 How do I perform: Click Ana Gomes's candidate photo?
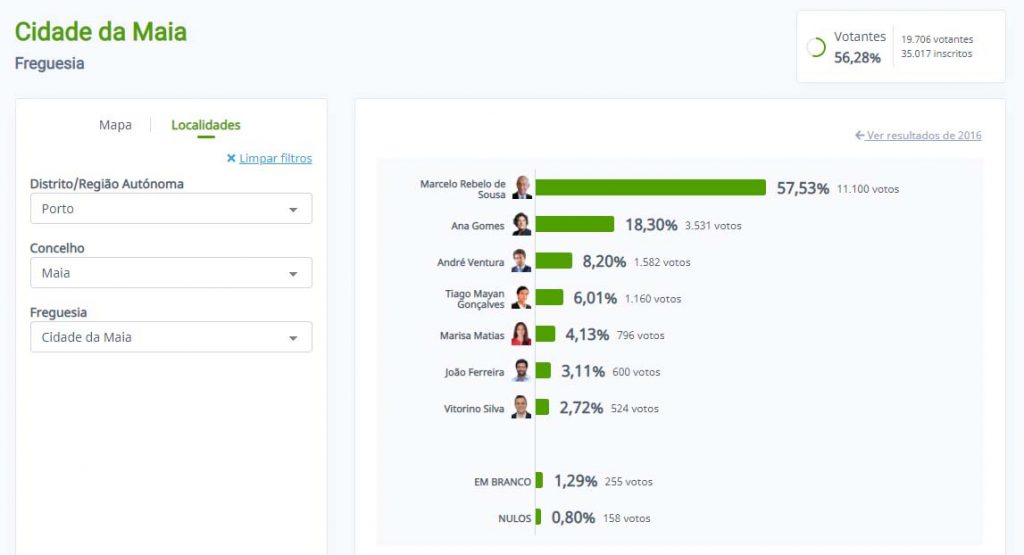(x=522, y=225)
